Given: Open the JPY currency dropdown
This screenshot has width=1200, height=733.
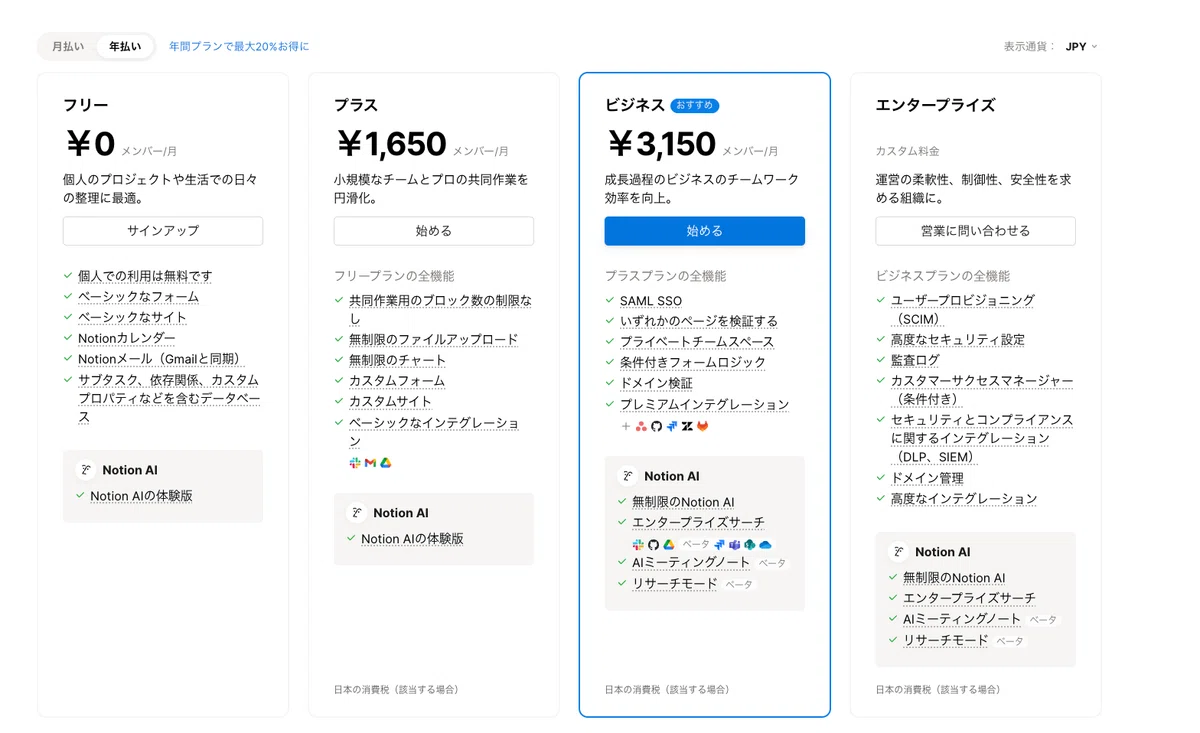Looking at the screenshot, I should (1081, 46).
